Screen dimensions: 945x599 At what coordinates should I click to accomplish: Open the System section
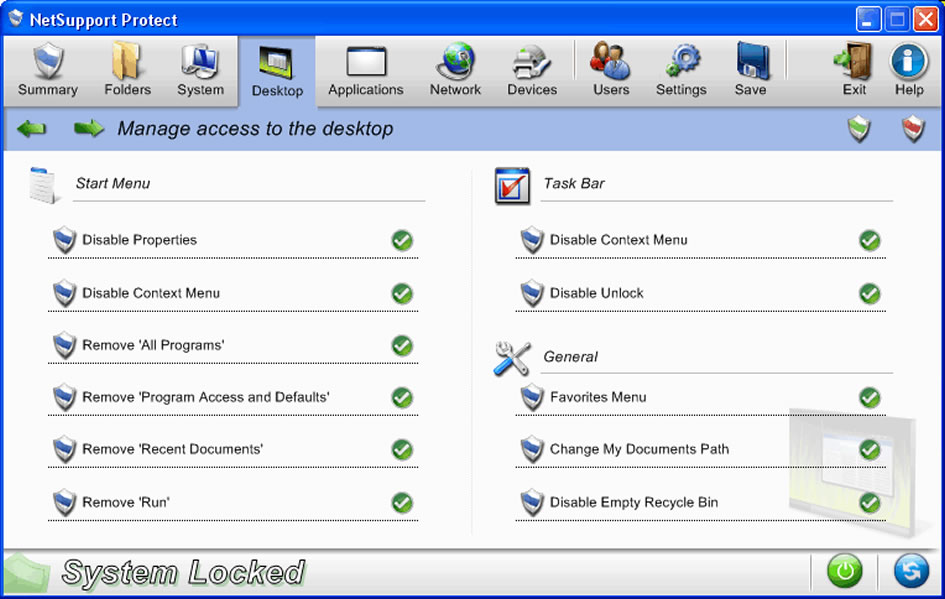tap(200, 70)
